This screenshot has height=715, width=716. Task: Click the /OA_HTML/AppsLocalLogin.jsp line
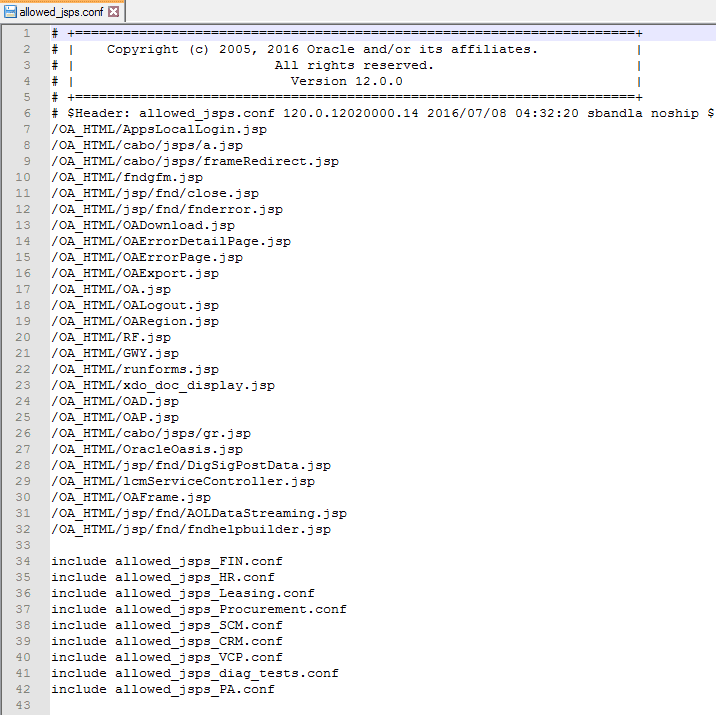[x=159, y=129]
